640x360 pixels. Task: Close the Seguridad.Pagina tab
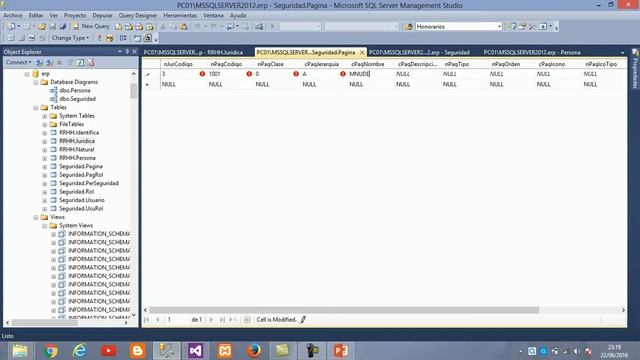point(362,53)
